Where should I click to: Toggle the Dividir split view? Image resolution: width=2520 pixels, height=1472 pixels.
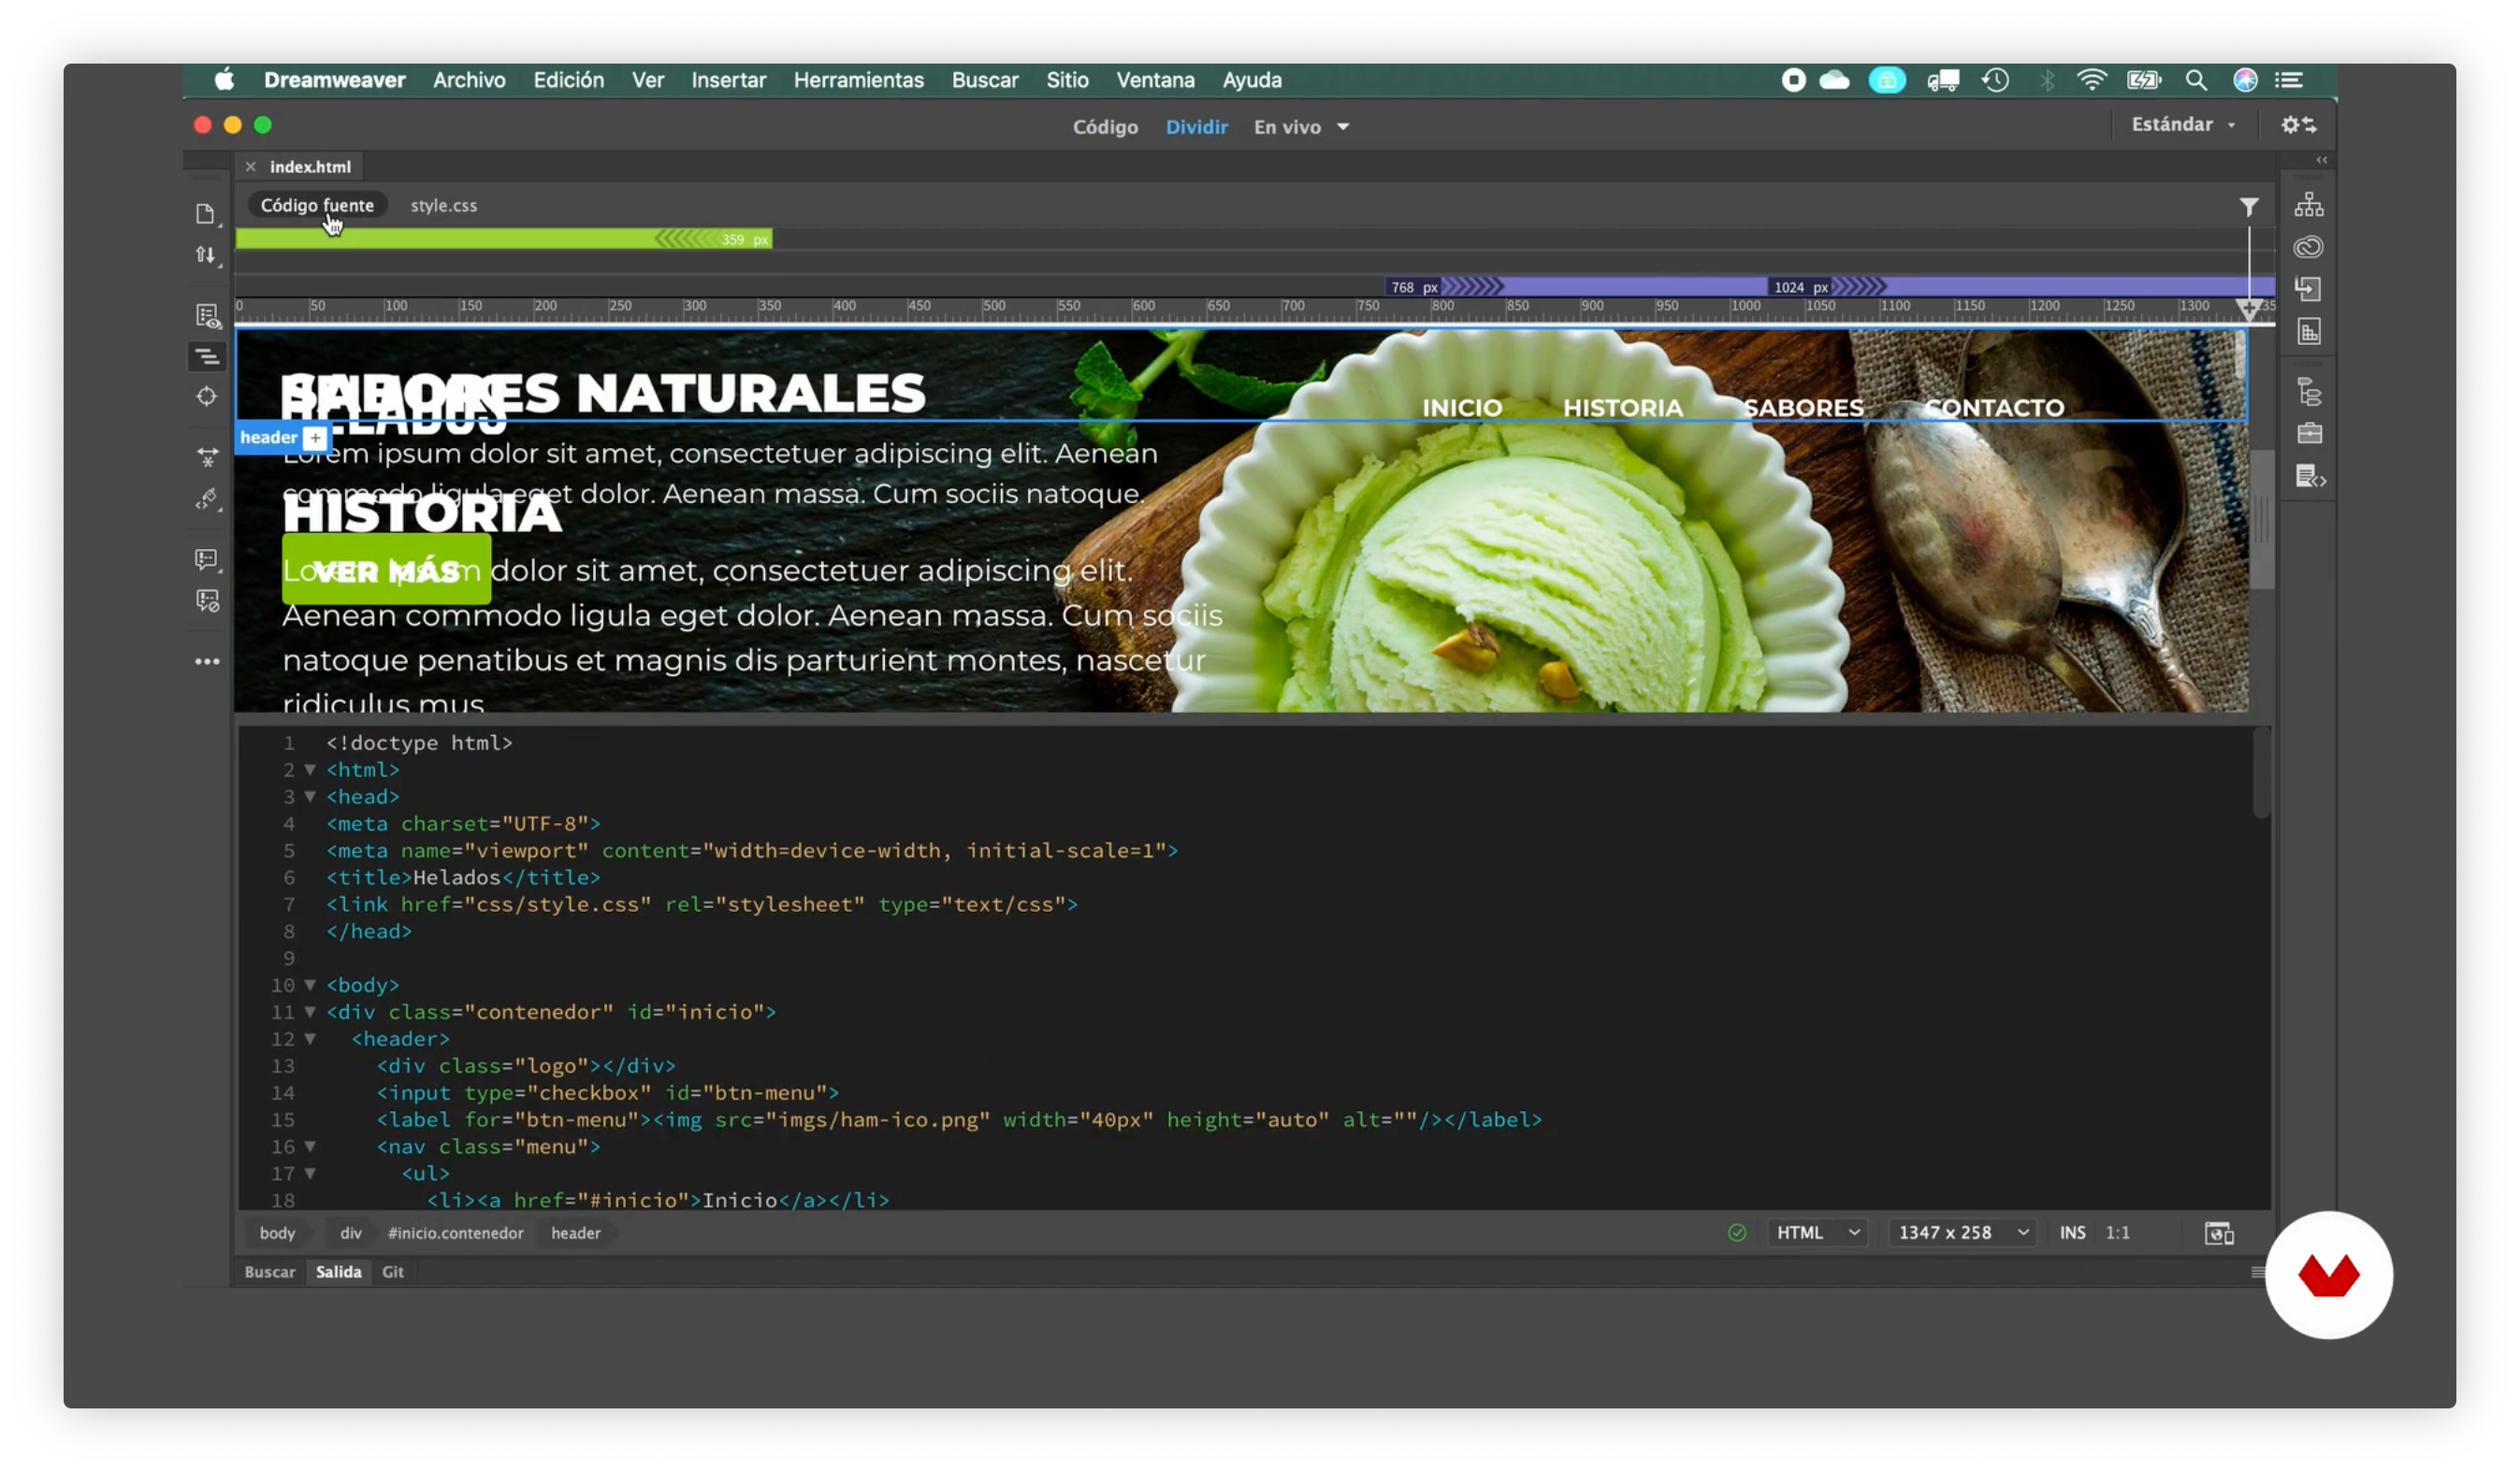coord(1196,127)
